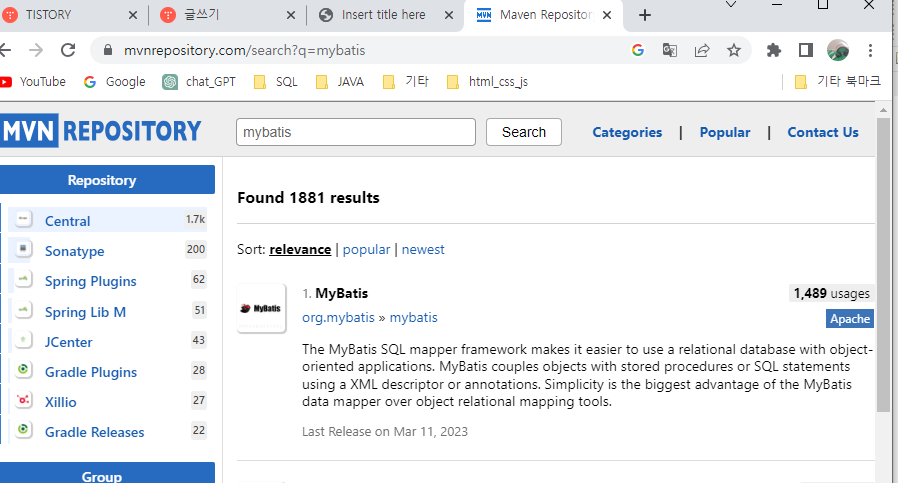Click the page vertical scrollbar
Viewport: 898px width, 483px height.
point(884,264)
